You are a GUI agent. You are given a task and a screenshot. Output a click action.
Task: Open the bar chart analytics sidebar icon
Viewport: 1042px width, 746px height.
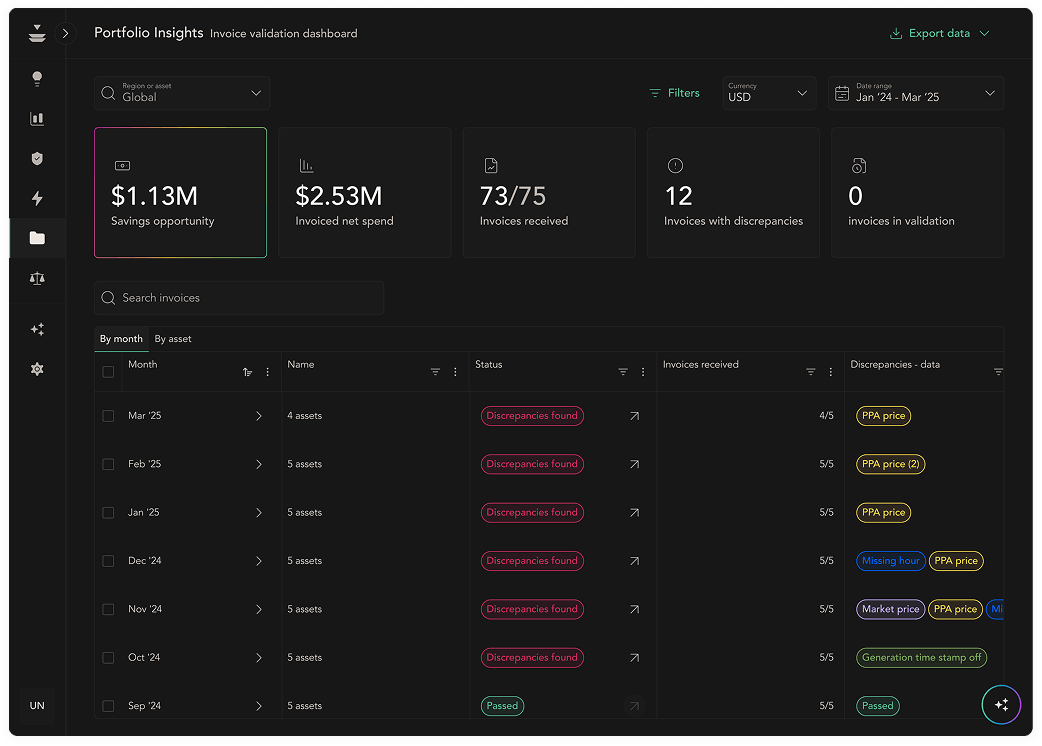click(37, 119)
